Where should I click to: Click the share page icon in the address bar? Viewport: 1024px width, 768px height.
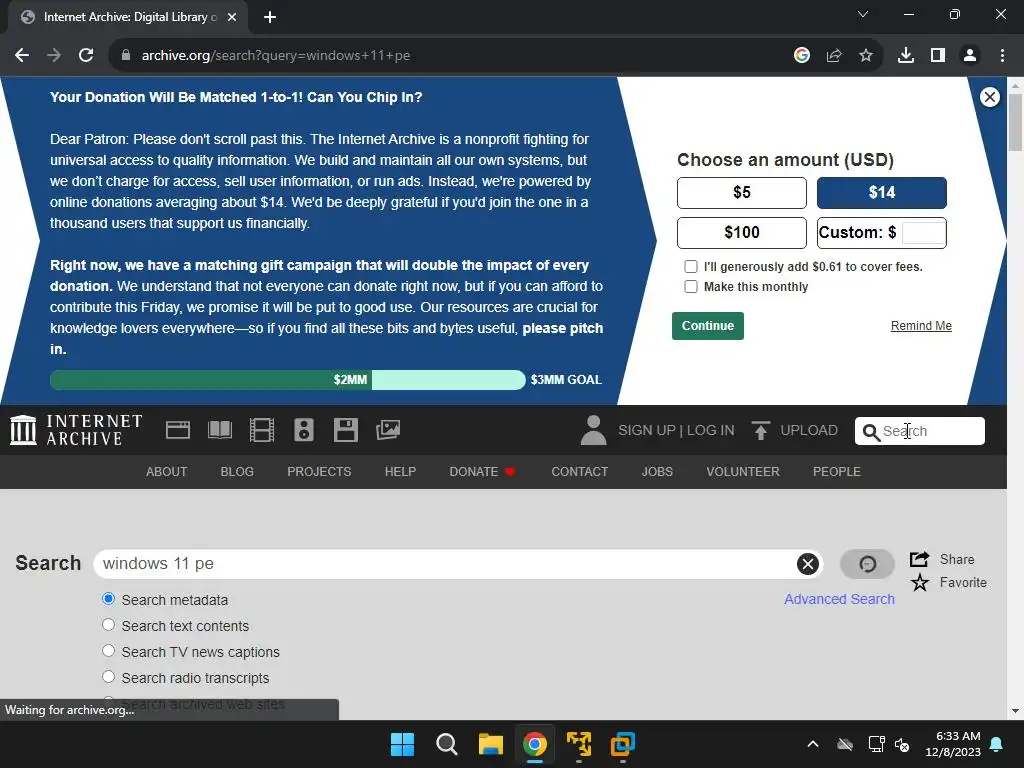click(834, 56)
